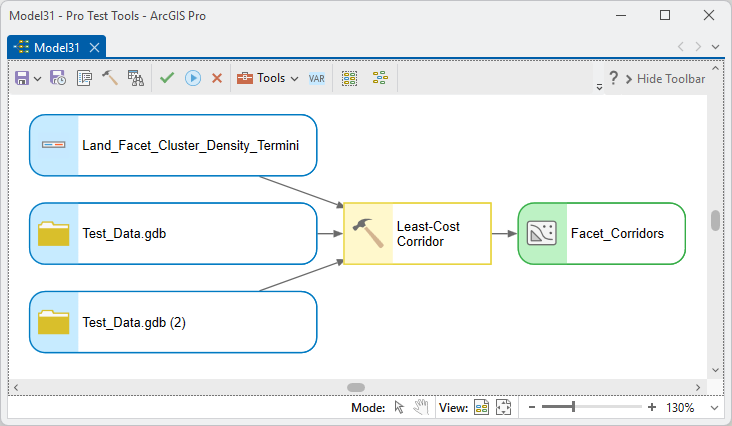The height and width of the screenshot is (426, 732).
Task: Click Hide Toolbar button
Action: 665,79
